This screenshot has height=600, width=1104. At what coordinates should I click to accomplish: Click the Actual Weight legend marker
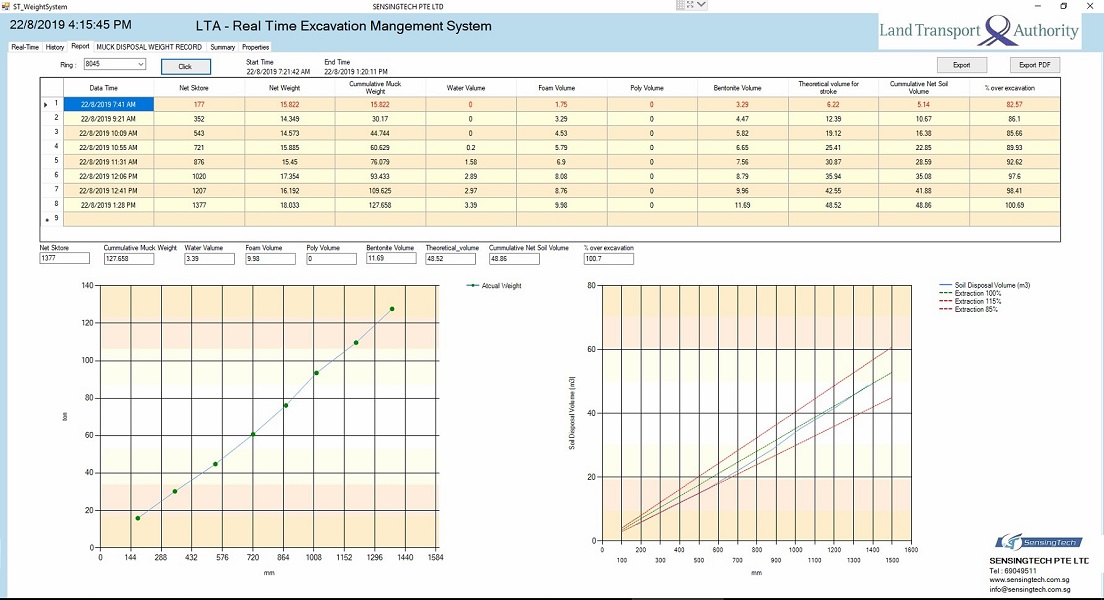[x=472, y=286]
